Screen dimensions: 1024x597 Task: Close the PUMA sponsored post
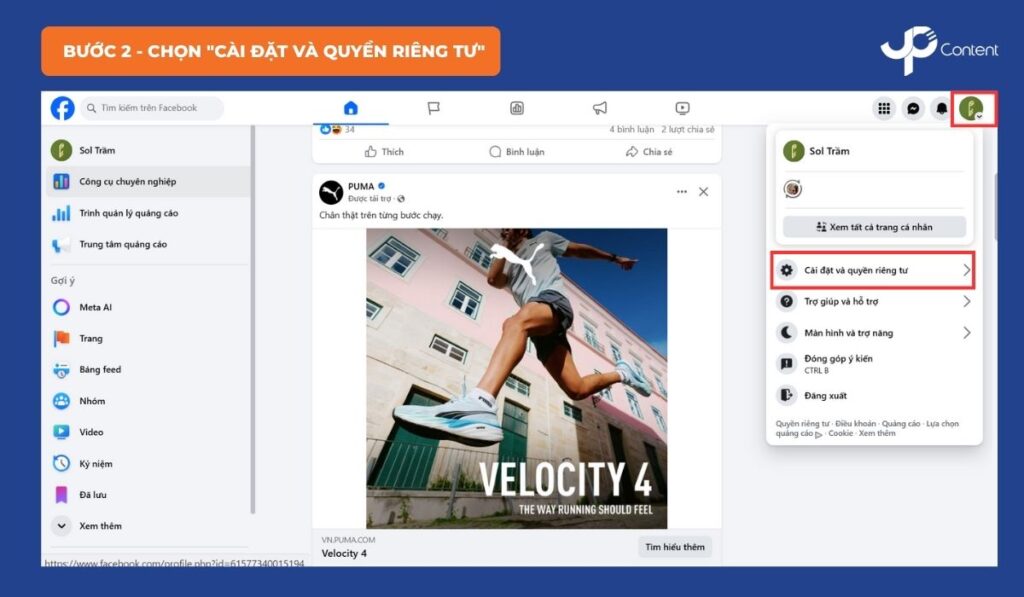(x=703, y=191)
